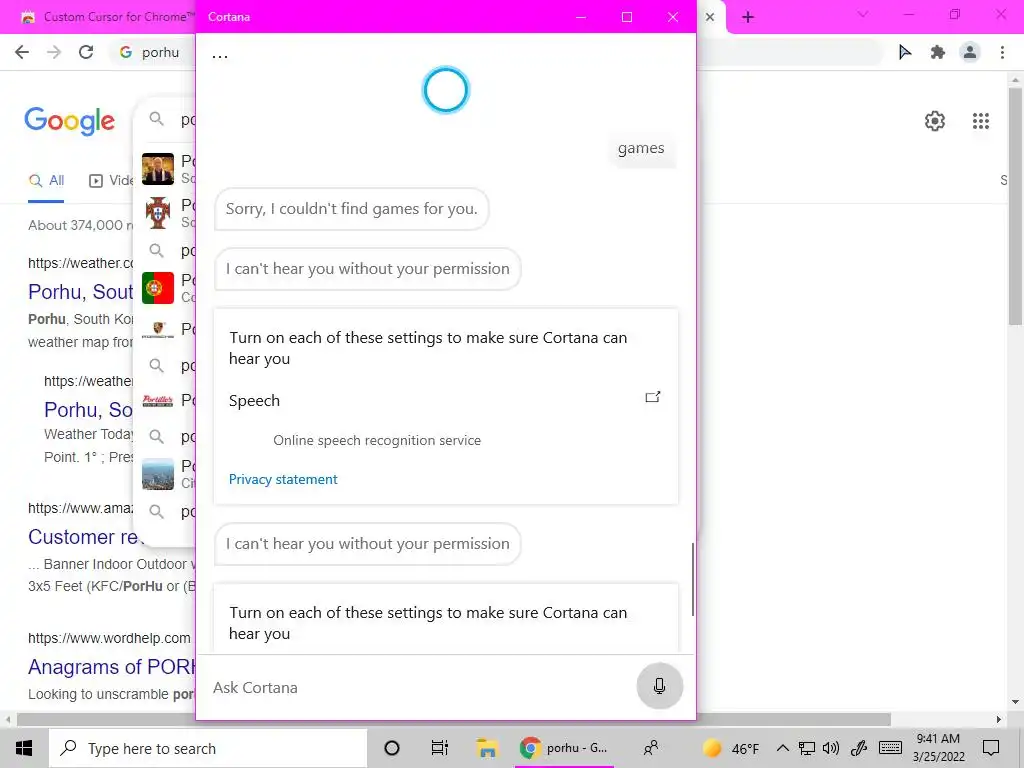Click the Chrome horizontal scrollbar
The image size is (1024, 768).
point(454,720)
